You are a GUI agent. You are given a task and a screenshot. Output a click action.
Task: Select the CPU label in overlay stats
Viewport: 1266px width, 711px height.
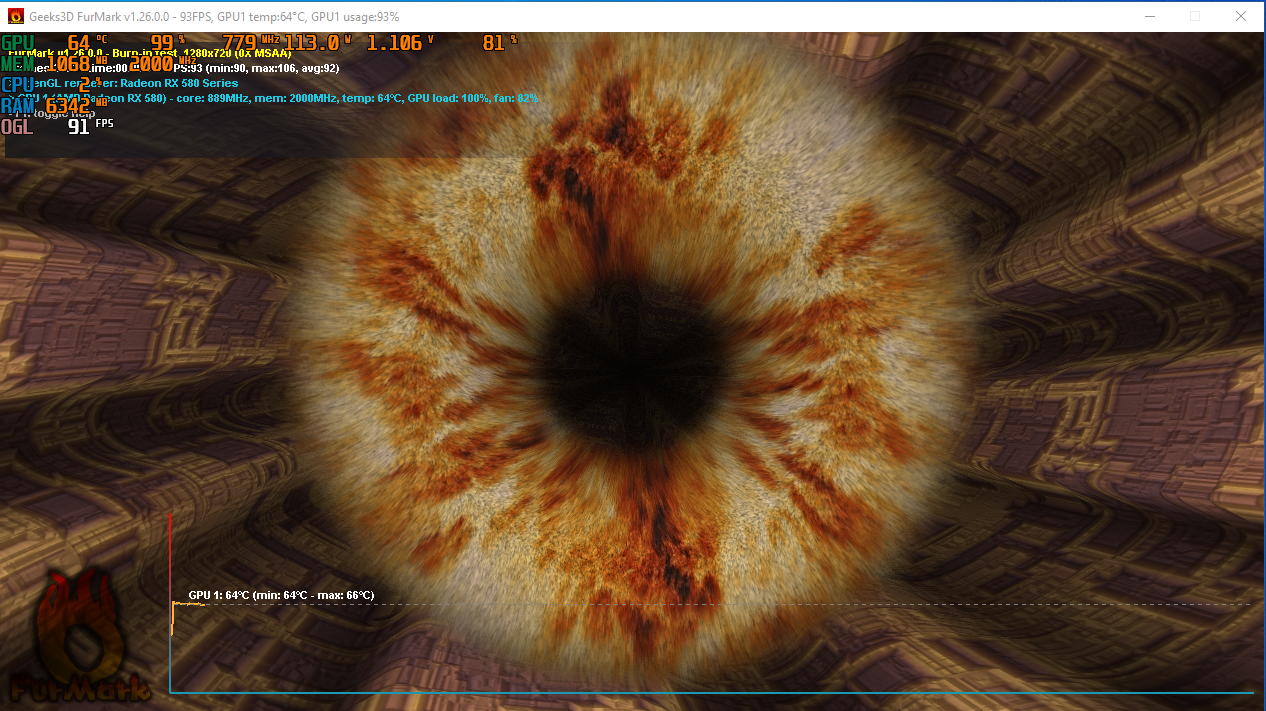point(16,84)
